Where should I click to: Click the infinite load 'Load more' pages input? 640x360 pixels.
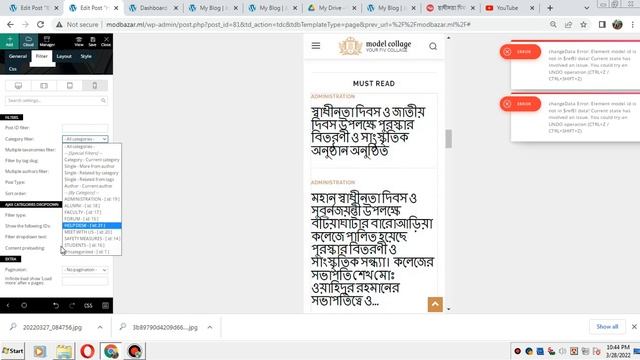pyautogui.click(x=85, y=281)
